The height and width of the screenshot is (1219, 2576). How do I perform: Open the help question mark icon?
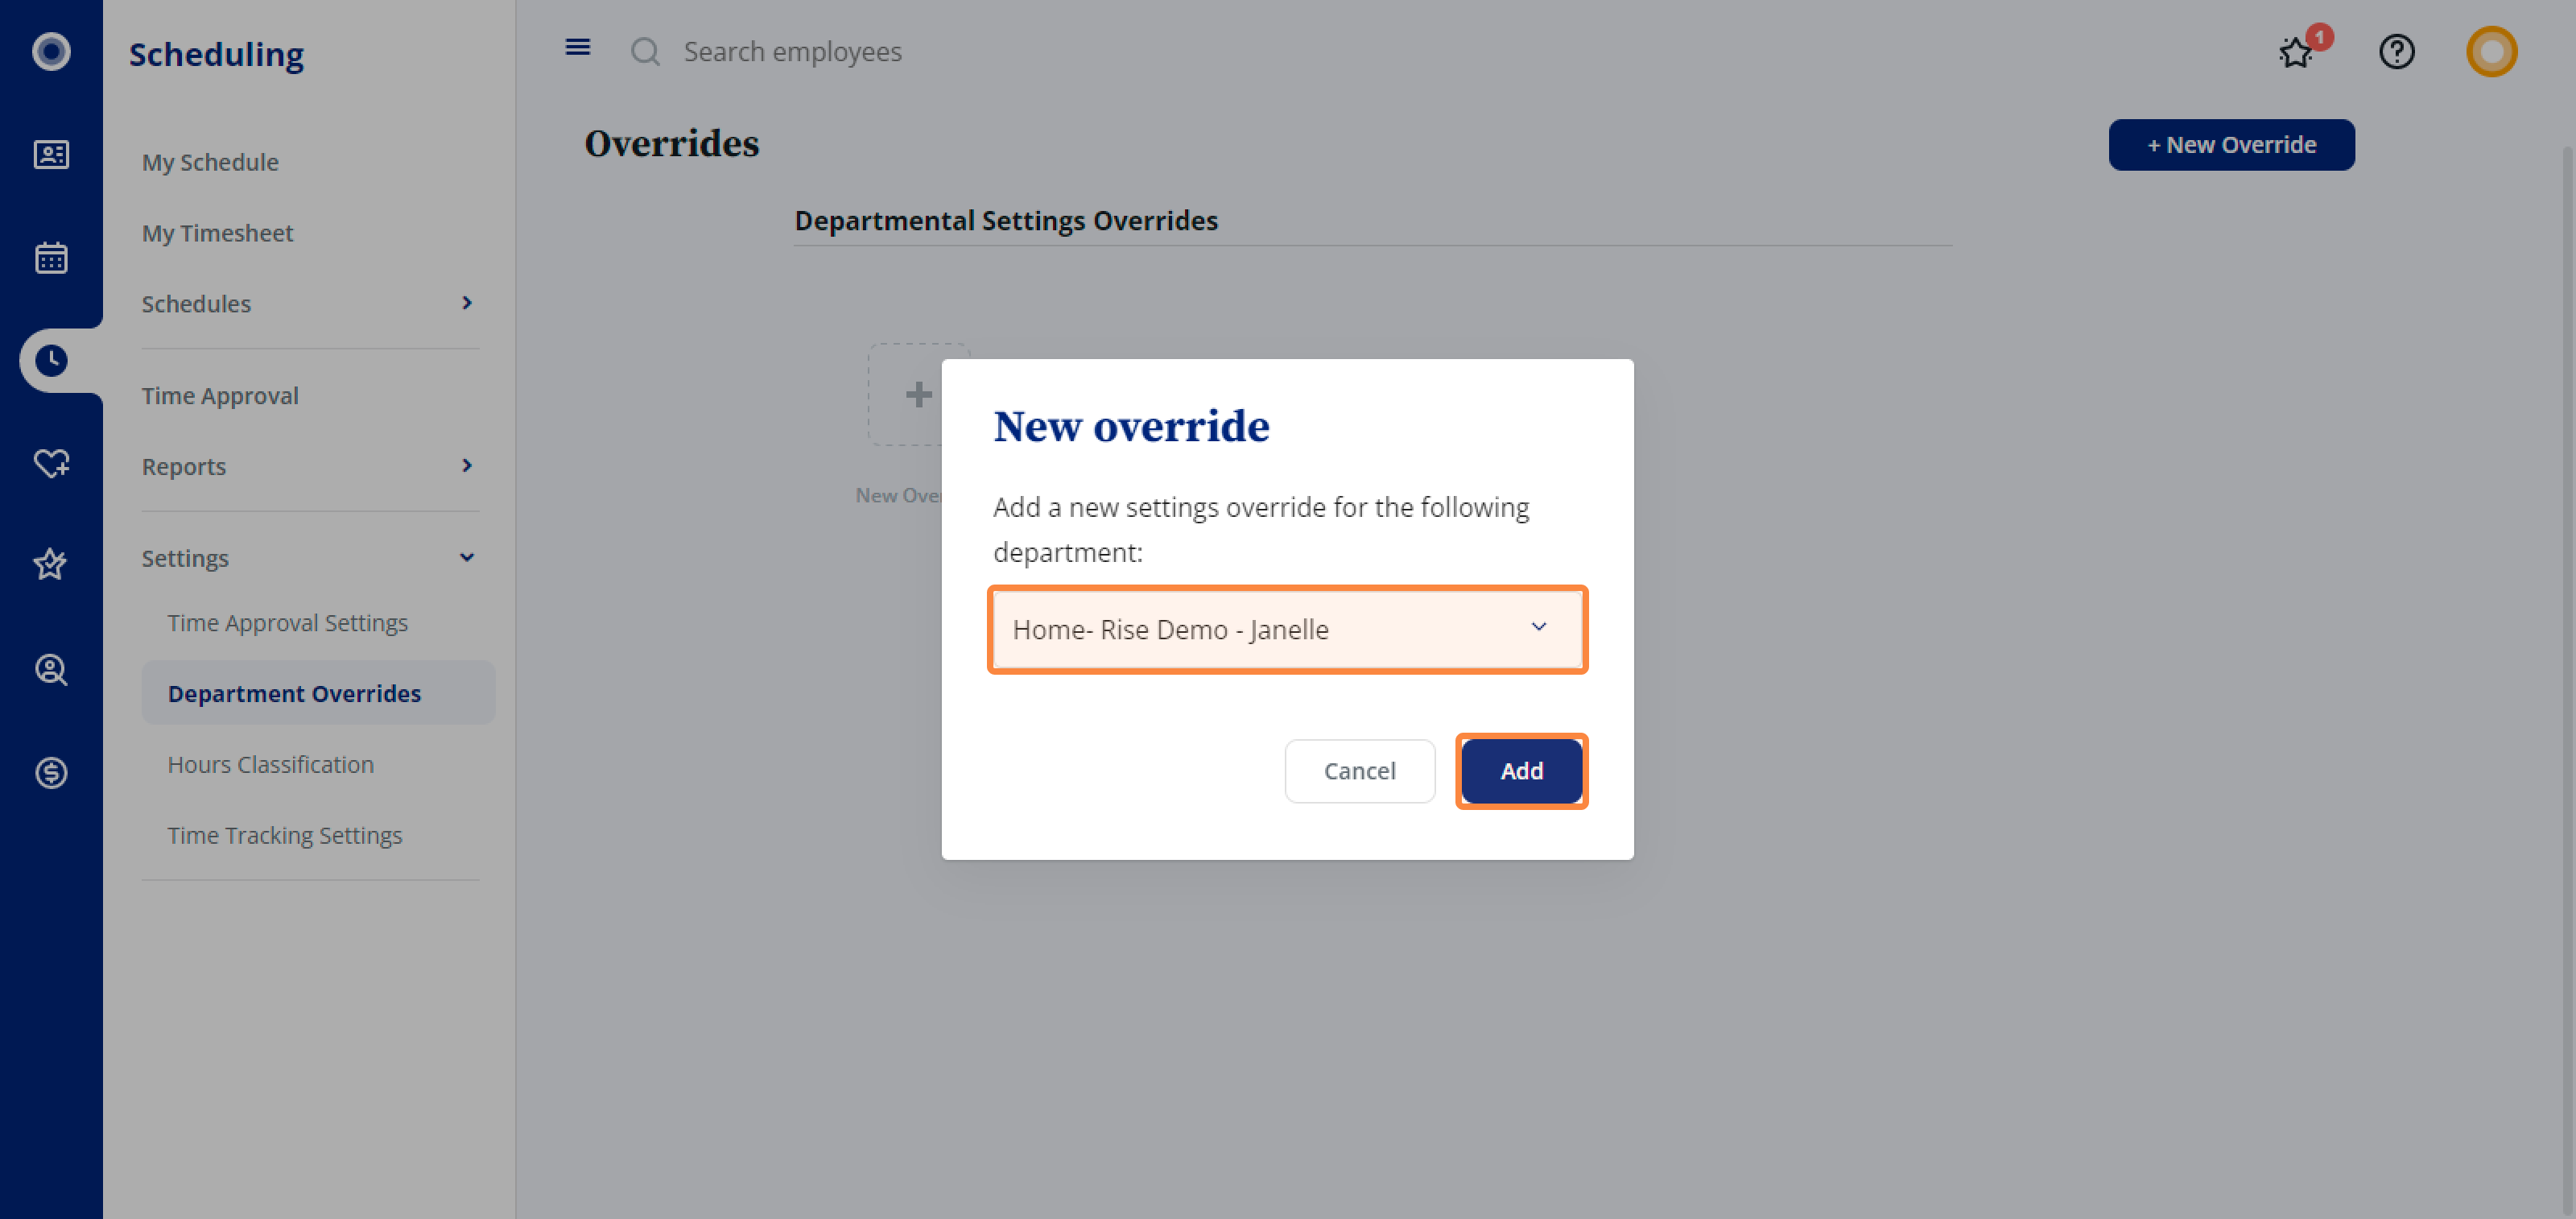click(2396, 51)
